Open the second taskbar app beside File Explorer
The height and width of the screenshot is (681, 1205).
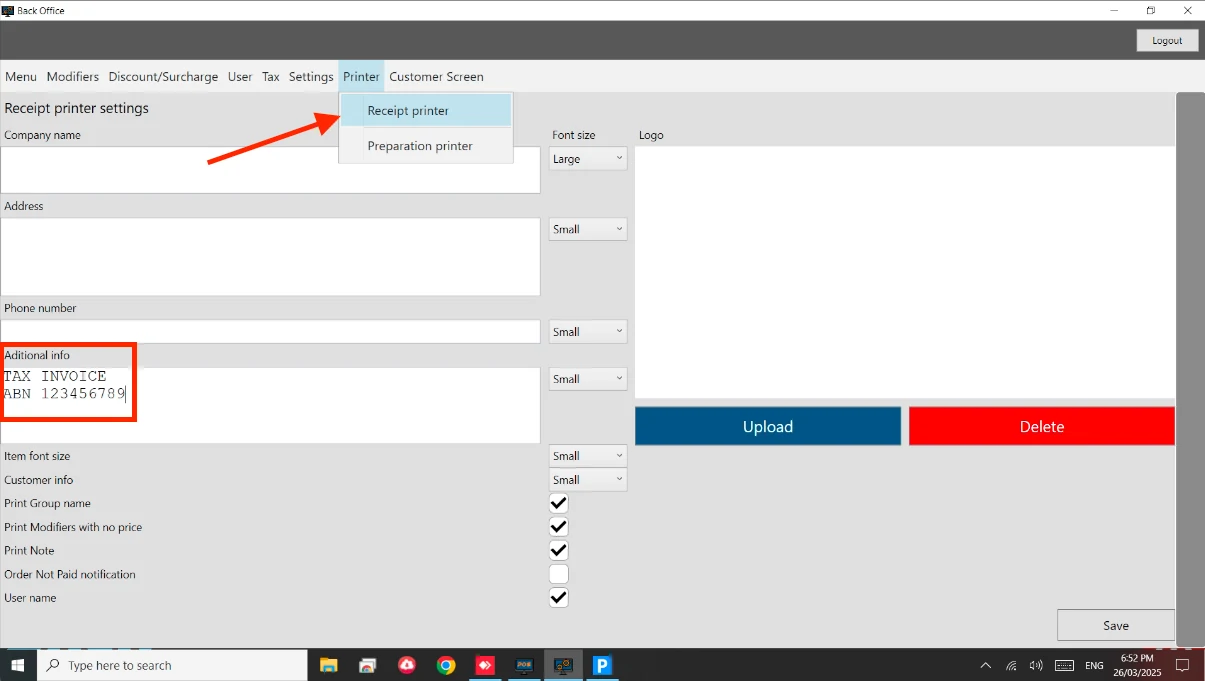[368, 665]
